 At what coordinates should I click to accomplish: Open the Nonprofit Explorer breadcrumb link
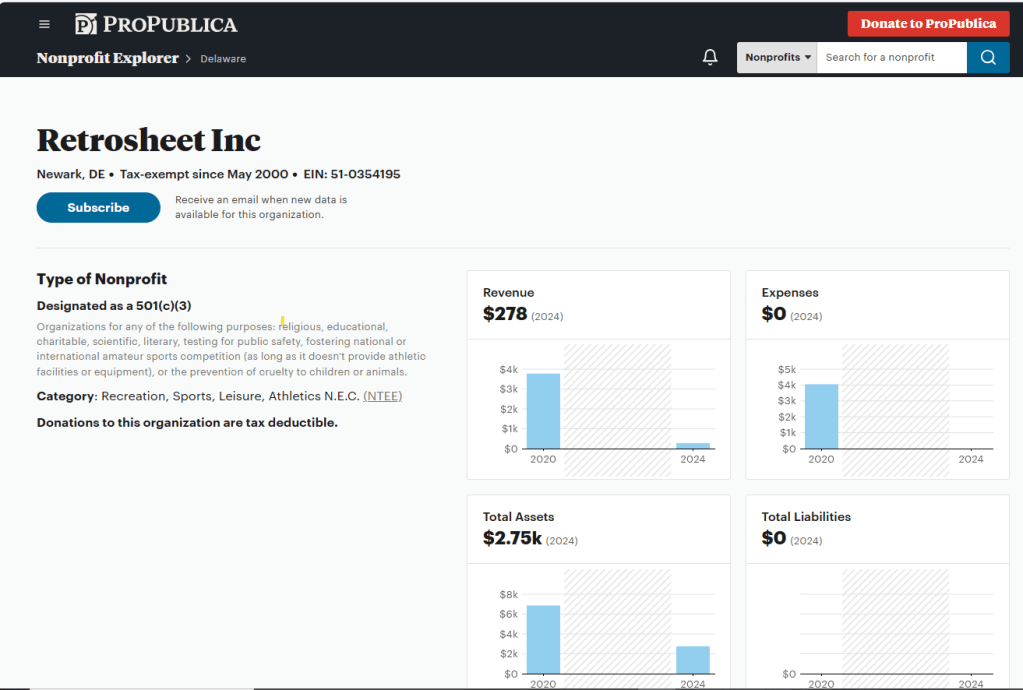click(x=107, y=58)
